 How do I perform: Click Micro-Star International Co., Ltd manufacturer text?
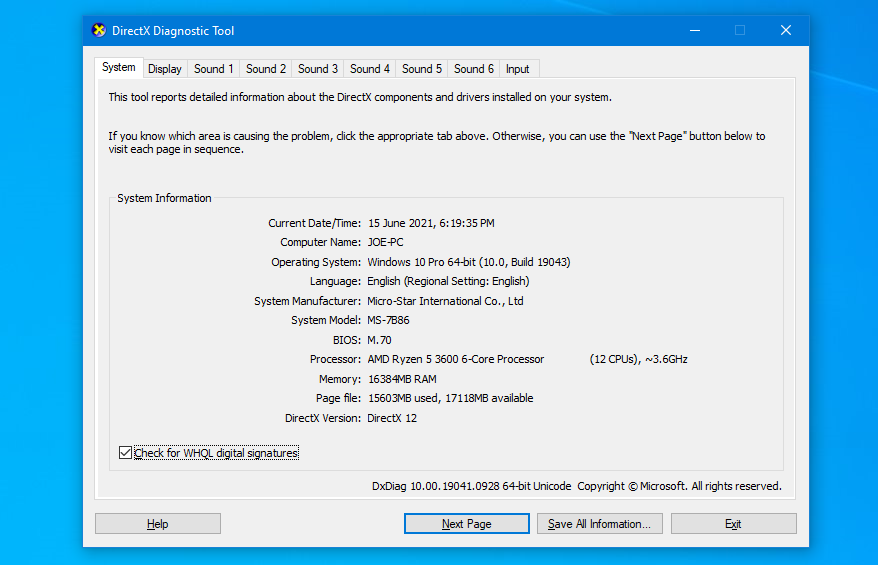pos(445,301)
